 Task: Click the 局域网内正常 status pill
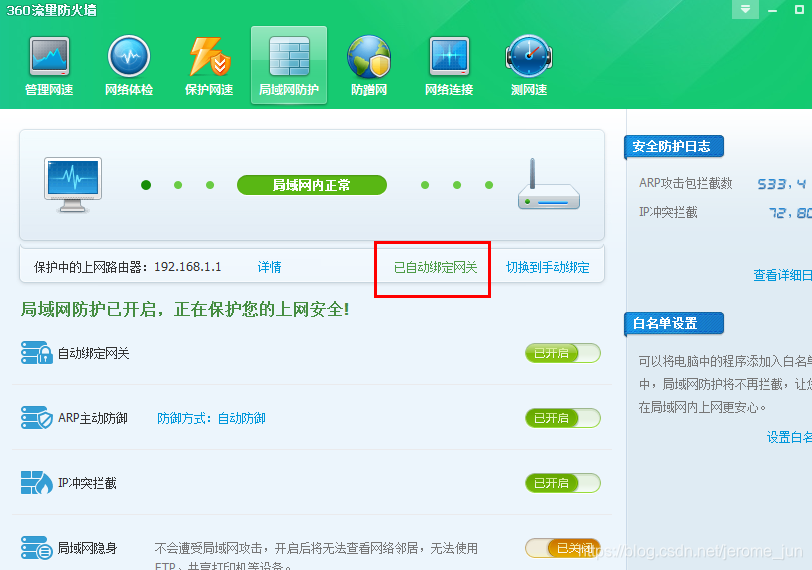[312, 185]
